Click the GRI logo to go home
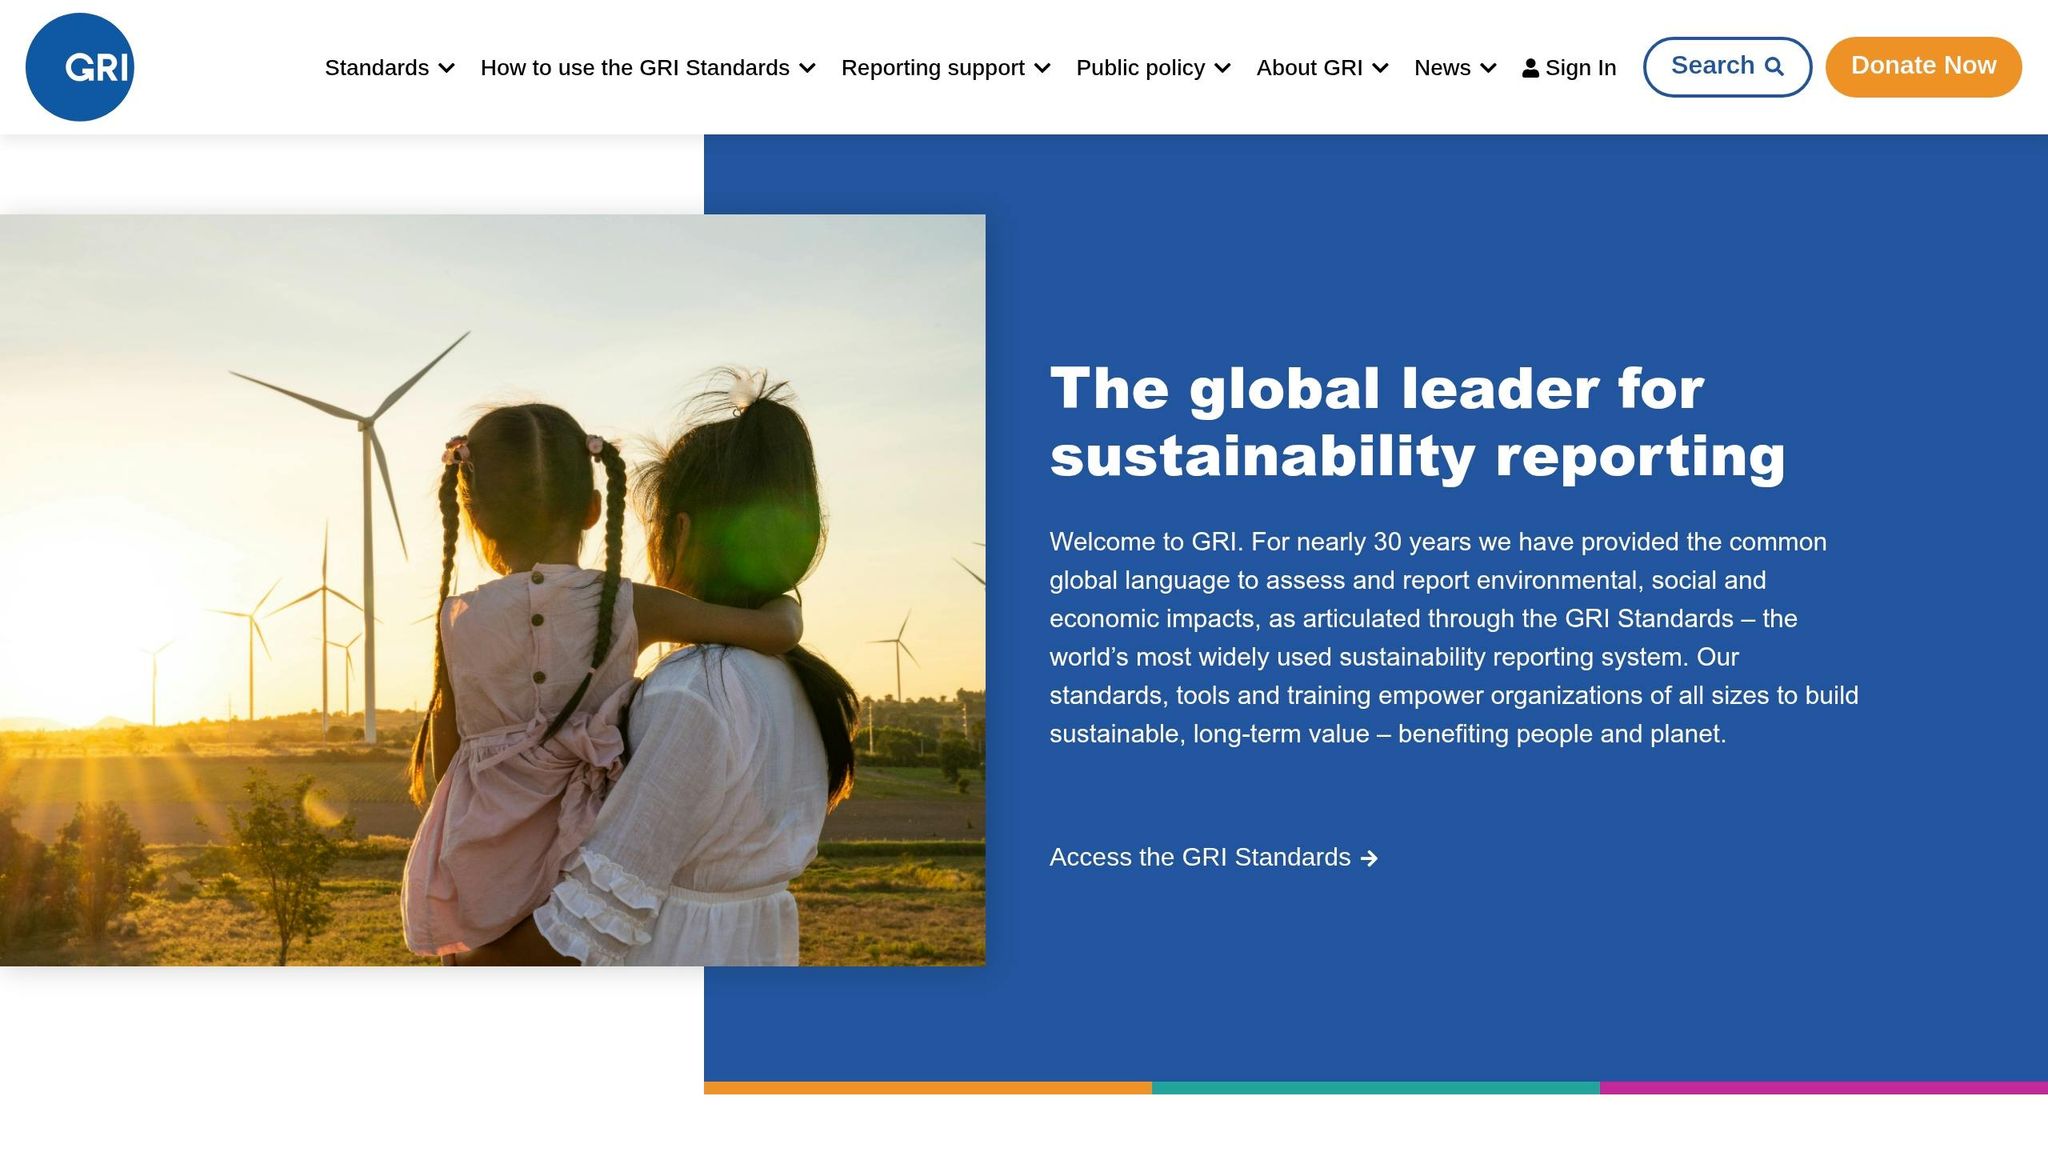The image size is (2048, 1152). click(80, 67)
